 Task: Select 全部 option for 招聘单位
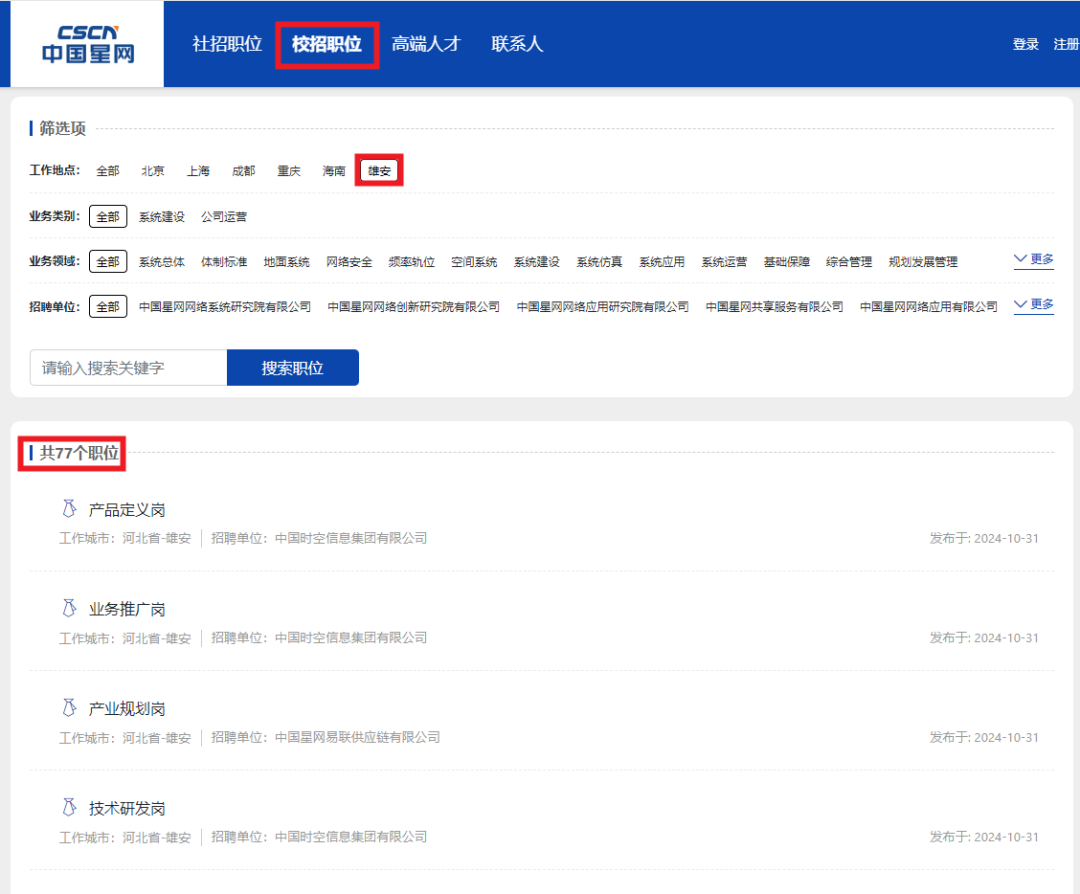click(x=107, y=306)
